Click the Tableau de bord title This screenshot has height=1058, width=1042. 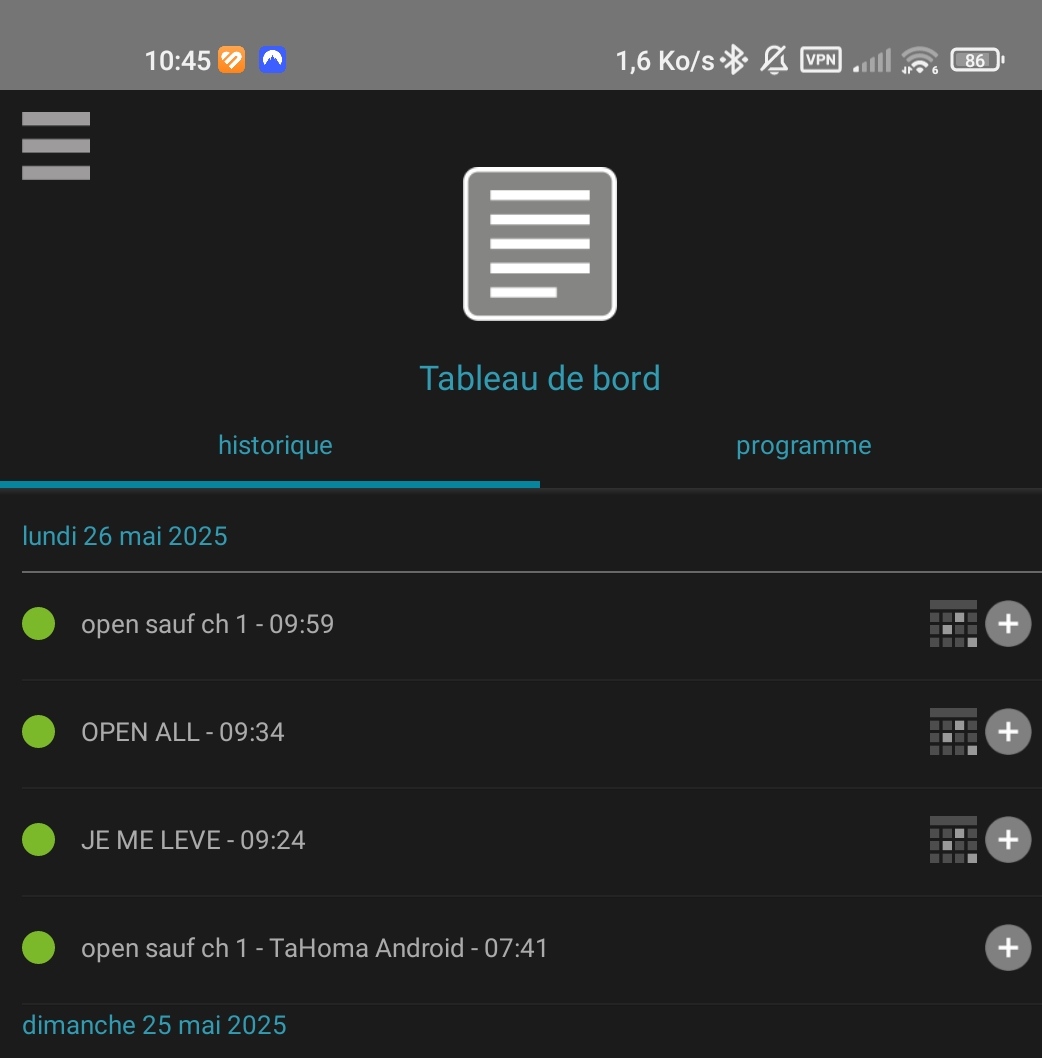[540, 378]
